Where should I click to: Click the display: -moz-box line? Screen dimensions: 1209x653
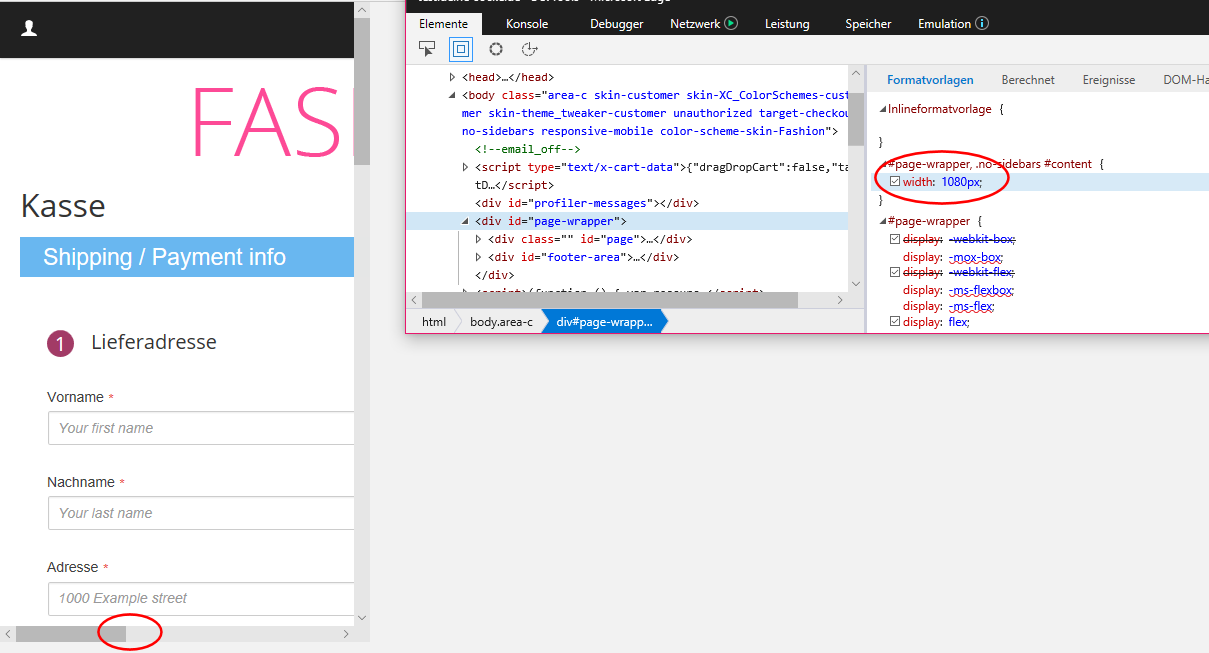952,257
